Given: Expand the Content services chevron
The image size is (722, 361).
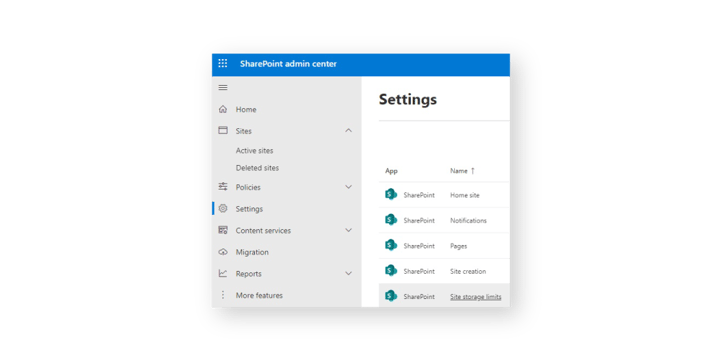Looking at the screenshot, I should pyautogui.click(x=349, y=230).
